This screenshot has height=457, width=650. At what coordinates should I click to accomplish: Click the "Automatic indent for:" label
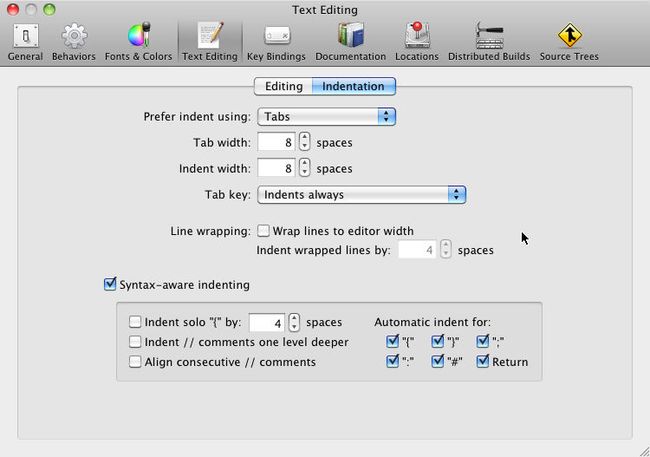pos(432,322)
